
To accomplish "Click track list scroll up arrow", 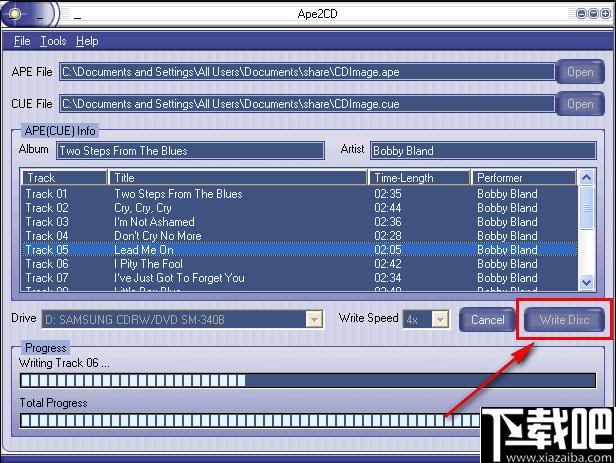I will (x=586, y=178).
